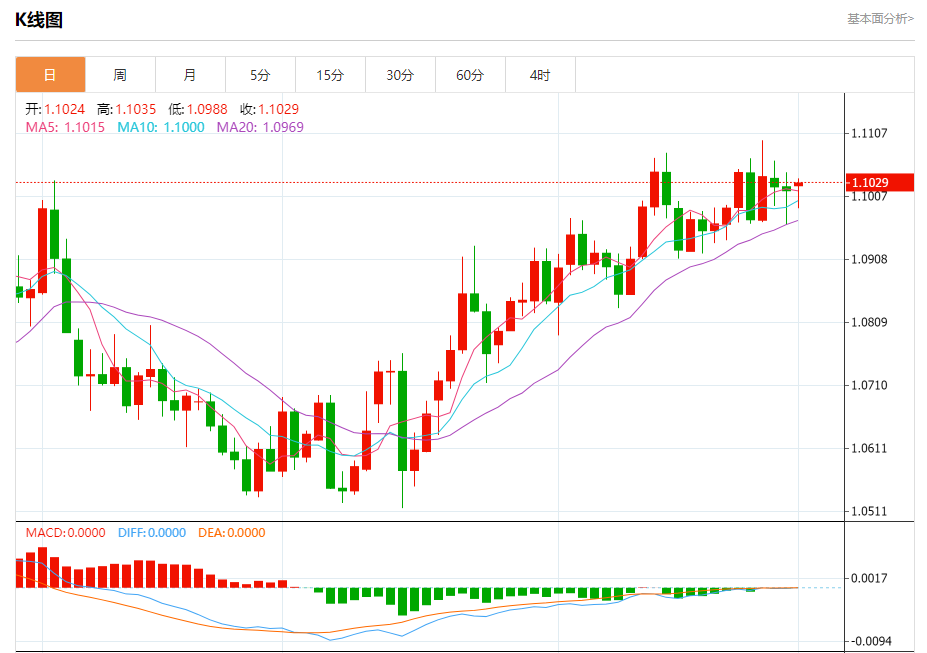The width and height of the screenshot is (927, 653).
Task: Click the 1.1107 price axis label
Action: (869, 133)
